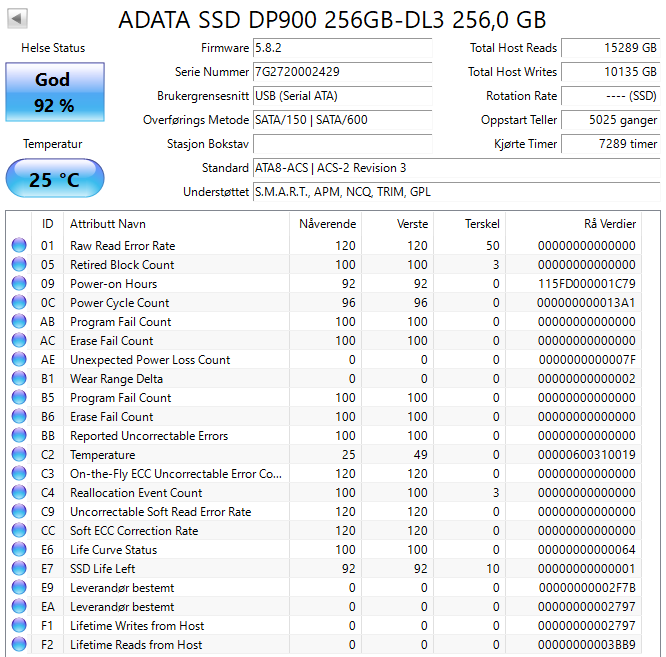Select the Lifetime Writes from Host name
The width and height of the screenshot is (666, 657).
pyautogui.click(x=137, y=626)
